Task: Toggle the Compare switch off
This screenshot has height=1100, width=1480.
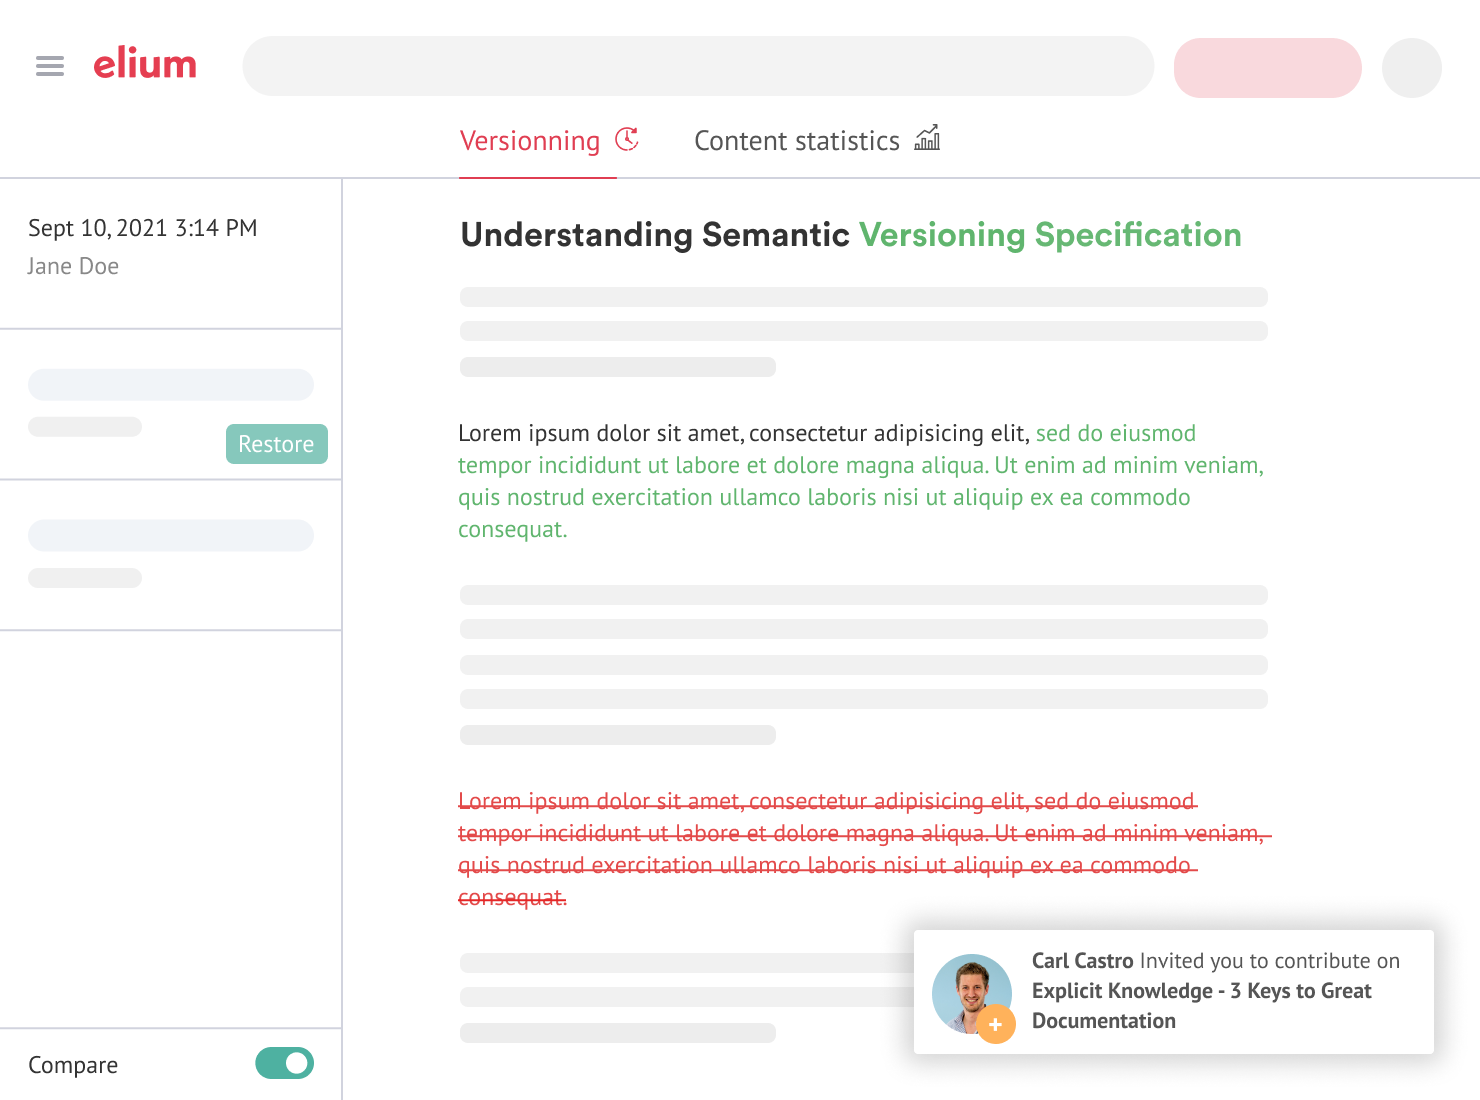Action: click(x=285, y=1063)
